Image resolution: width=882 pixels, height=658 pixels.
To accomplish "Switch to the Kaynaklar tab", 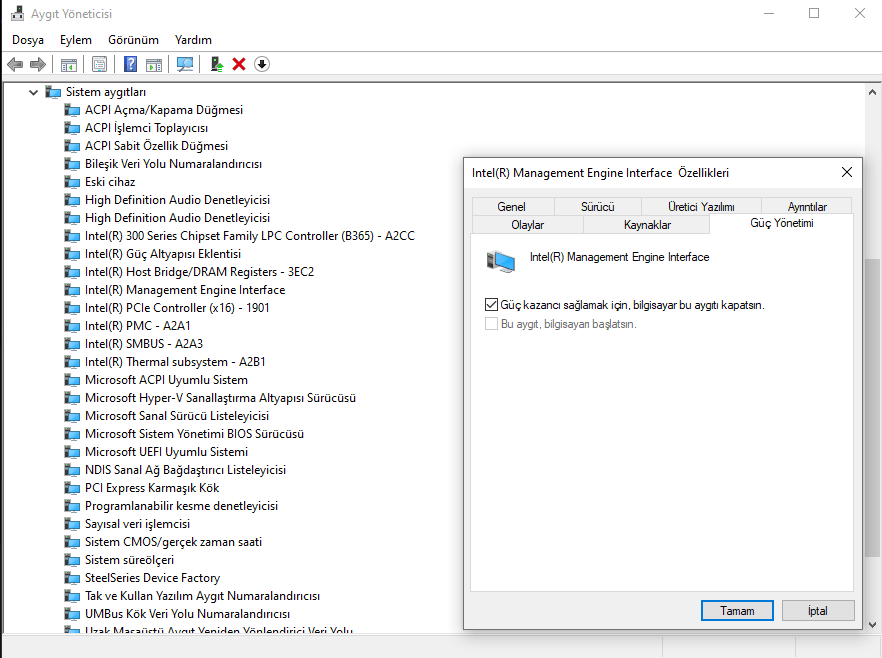I will [x=647, y=225].
